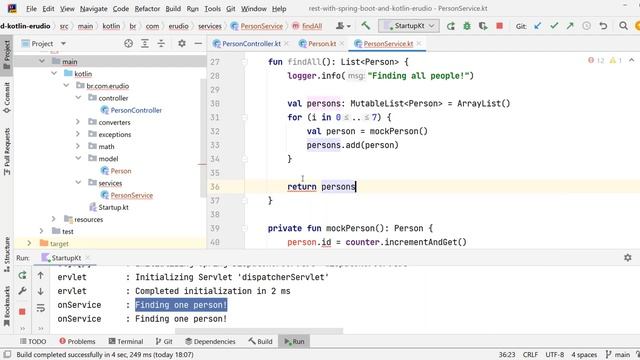640x360 pixels.
Task: Expand the converters package
Action: [x=78, y=122]
